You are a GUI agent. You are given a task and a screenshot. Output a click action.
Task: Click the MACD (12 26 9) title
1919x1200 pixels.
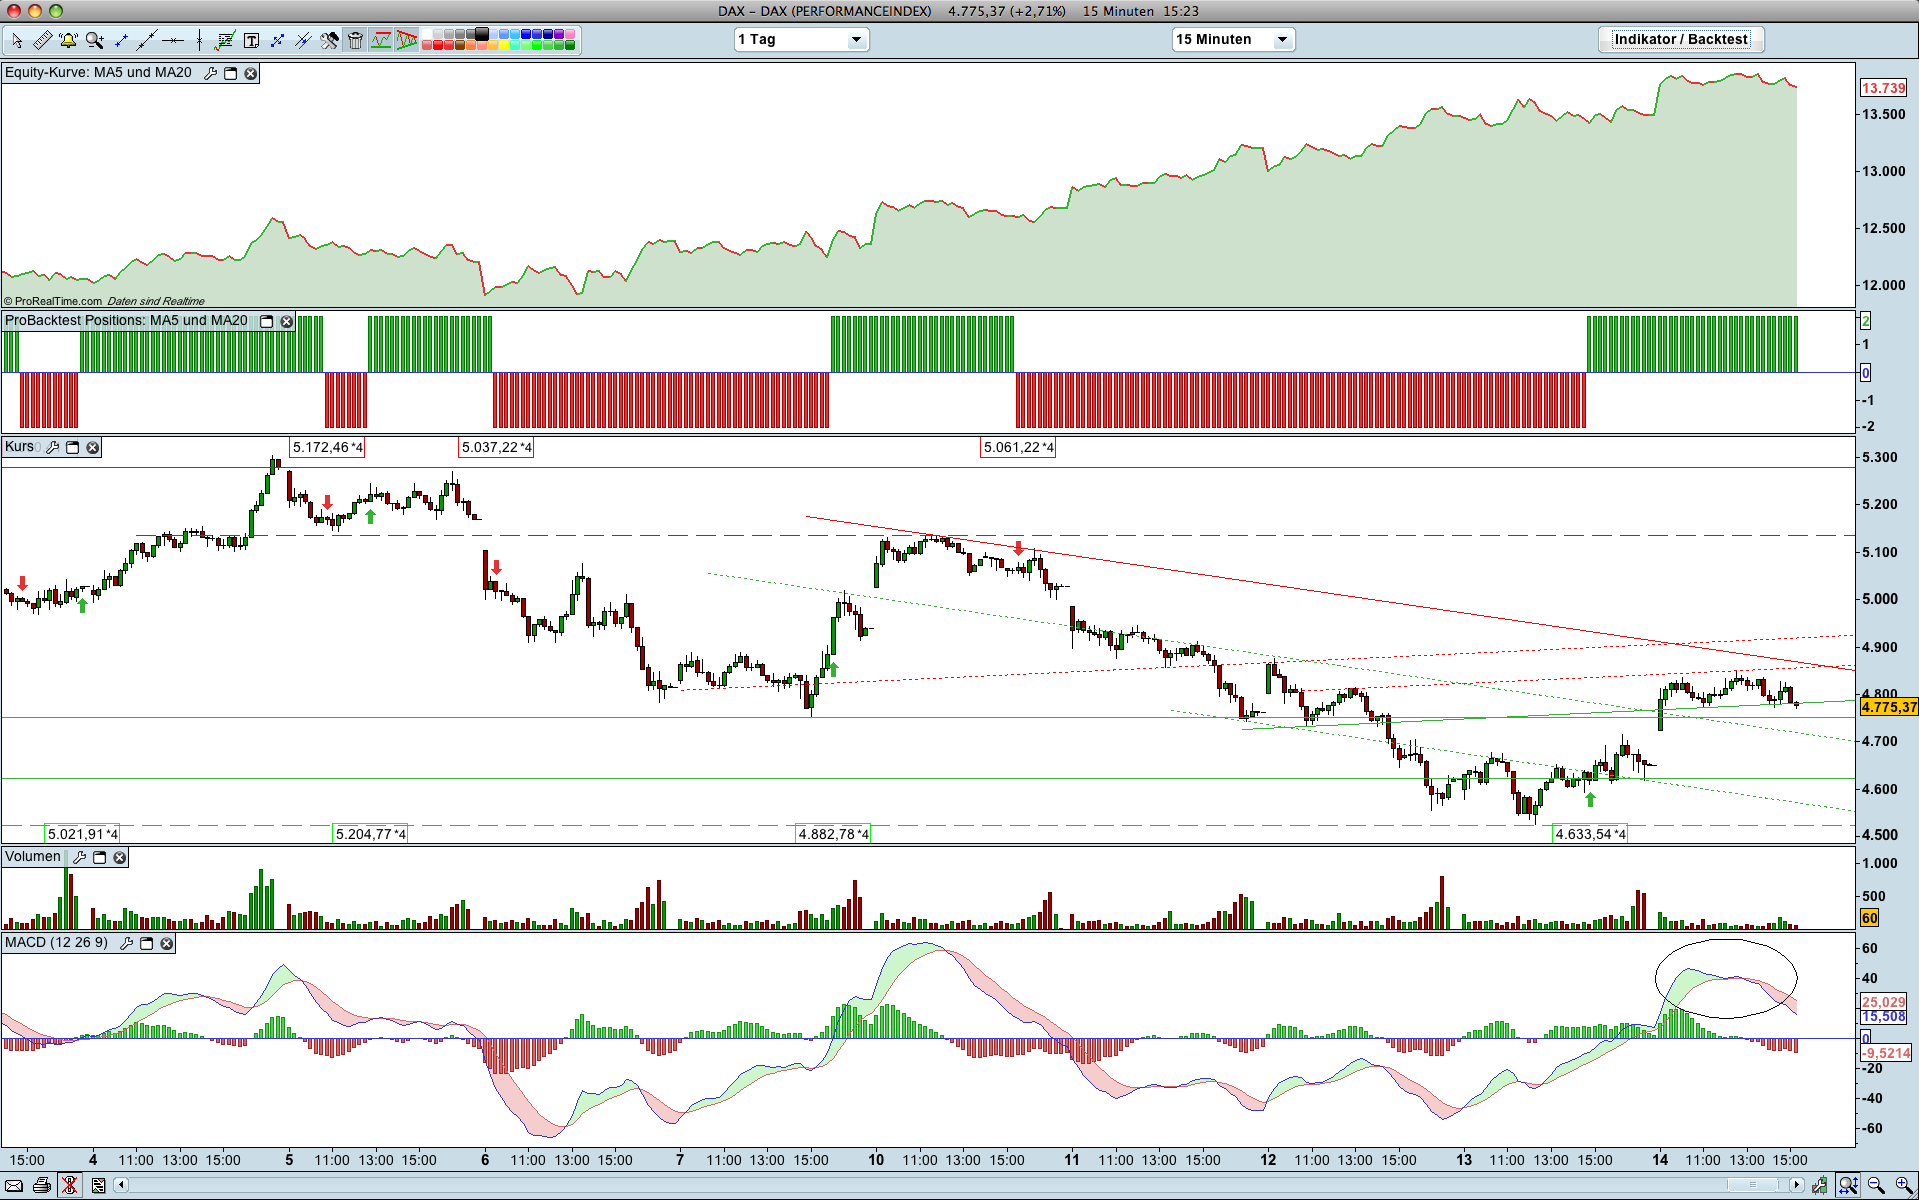click(x=56, y=942)
